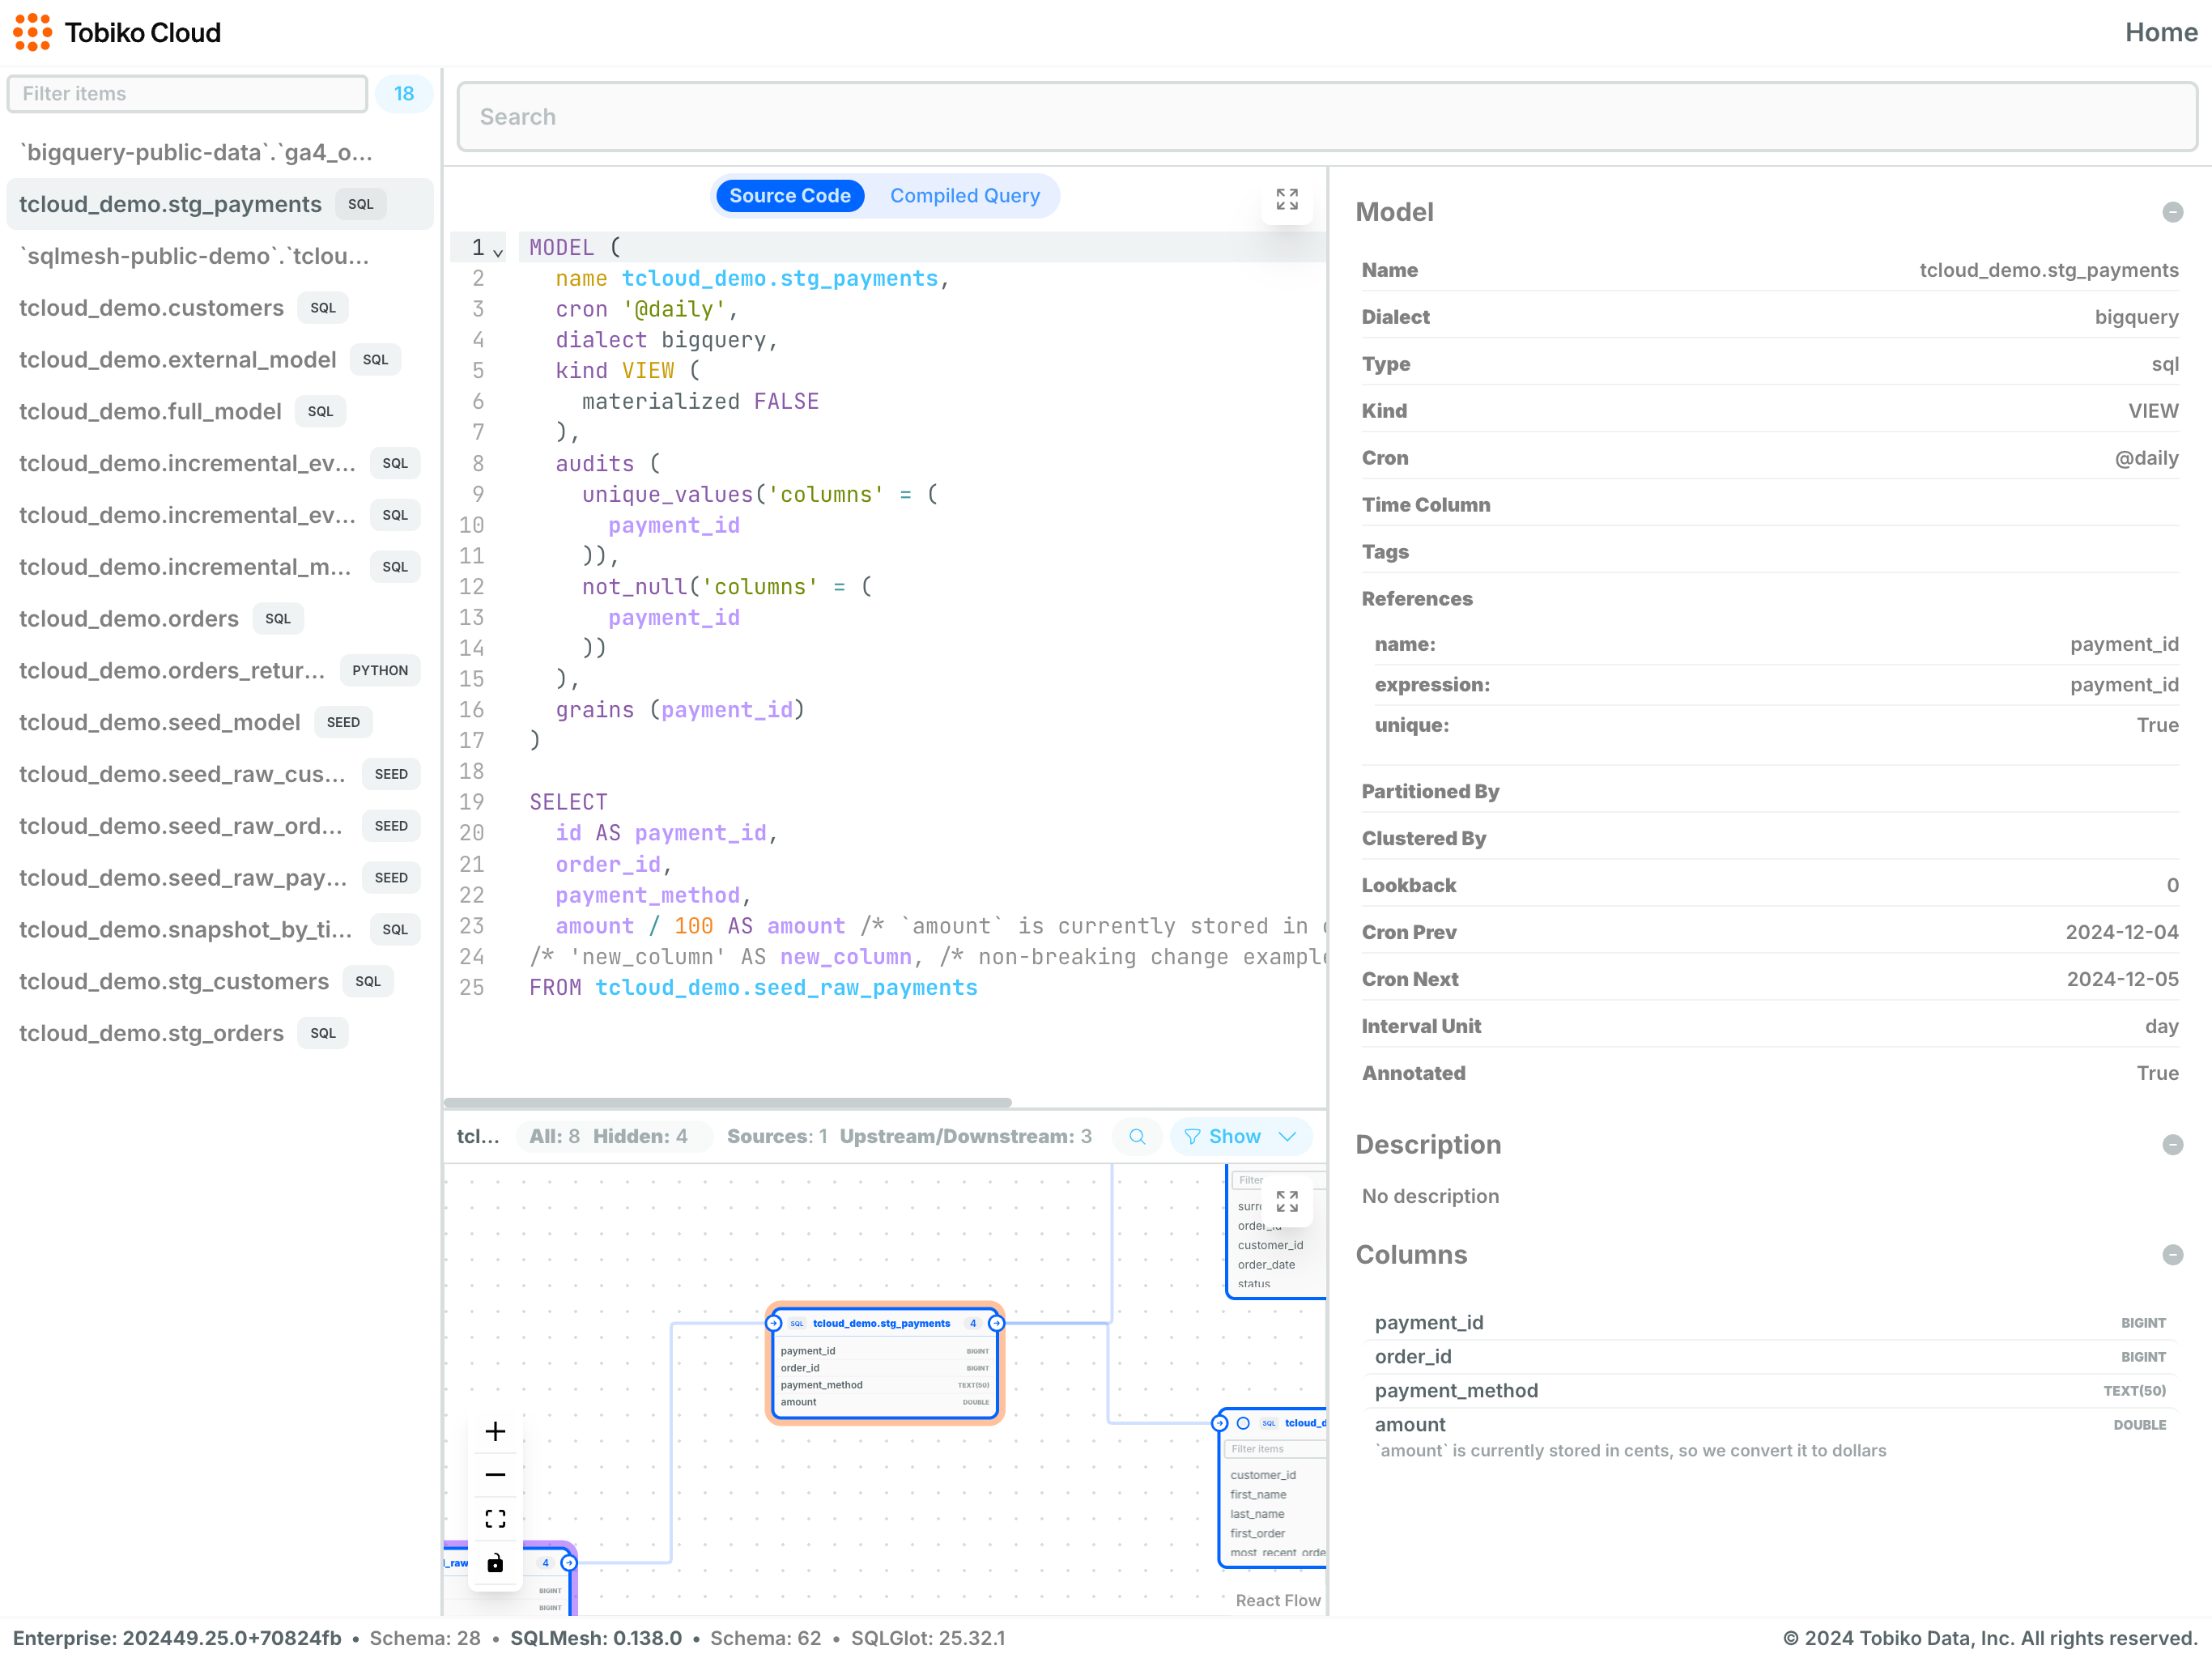Open the Home link
The image size is (2212, 1658).
point(2161,32)
